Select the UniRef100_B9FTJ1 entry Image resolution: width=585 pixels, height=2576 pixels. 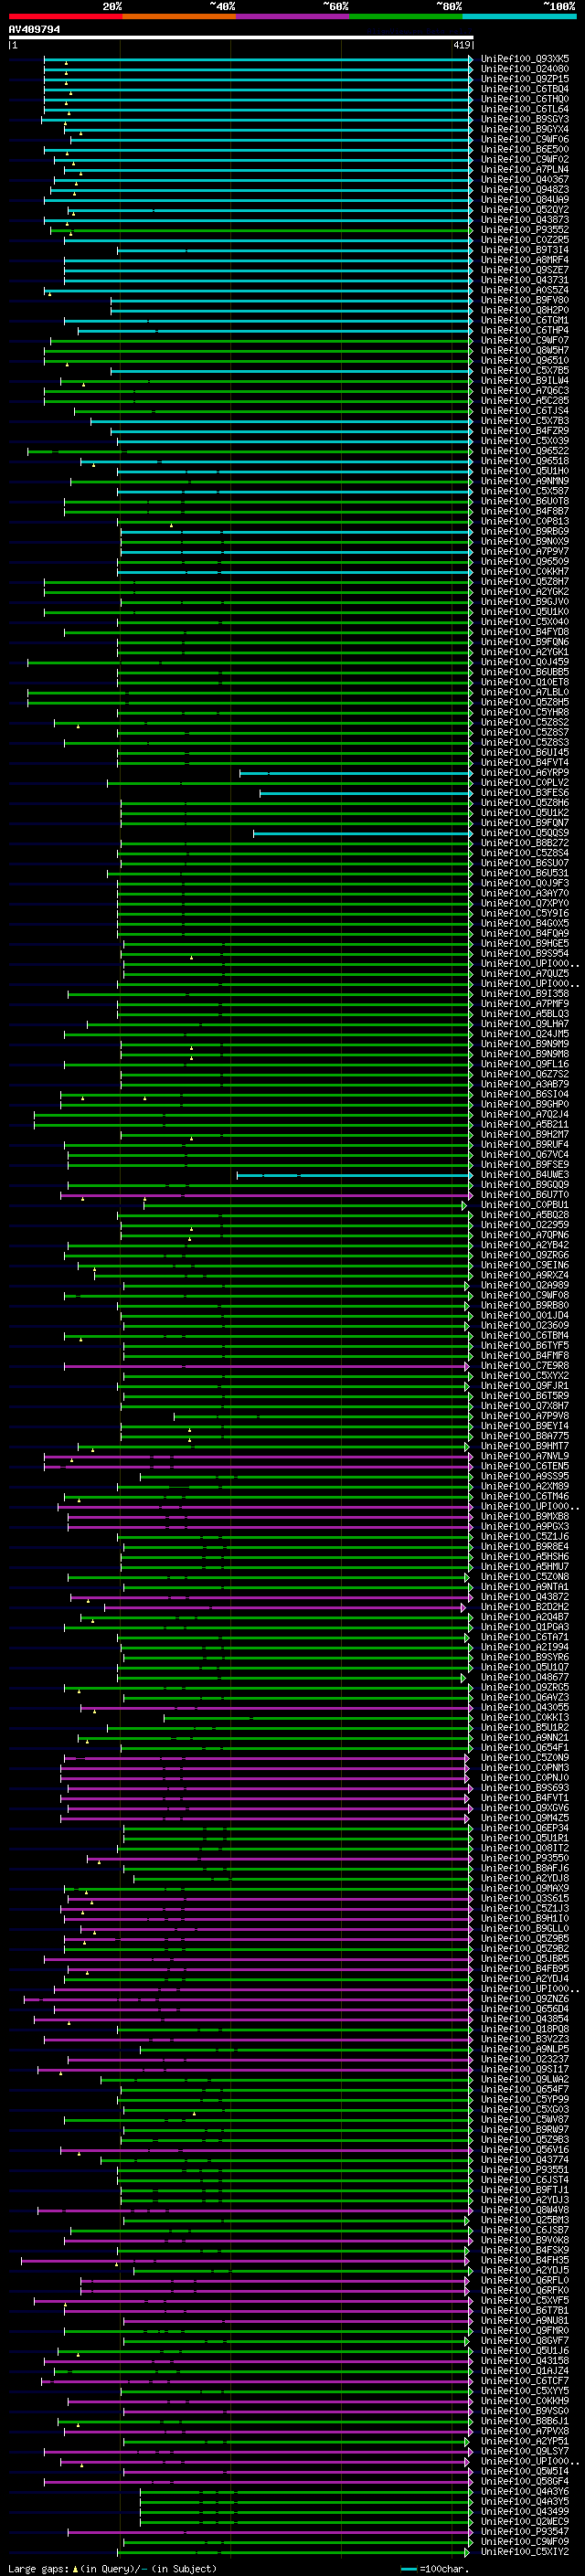[x=525, y=2190]
